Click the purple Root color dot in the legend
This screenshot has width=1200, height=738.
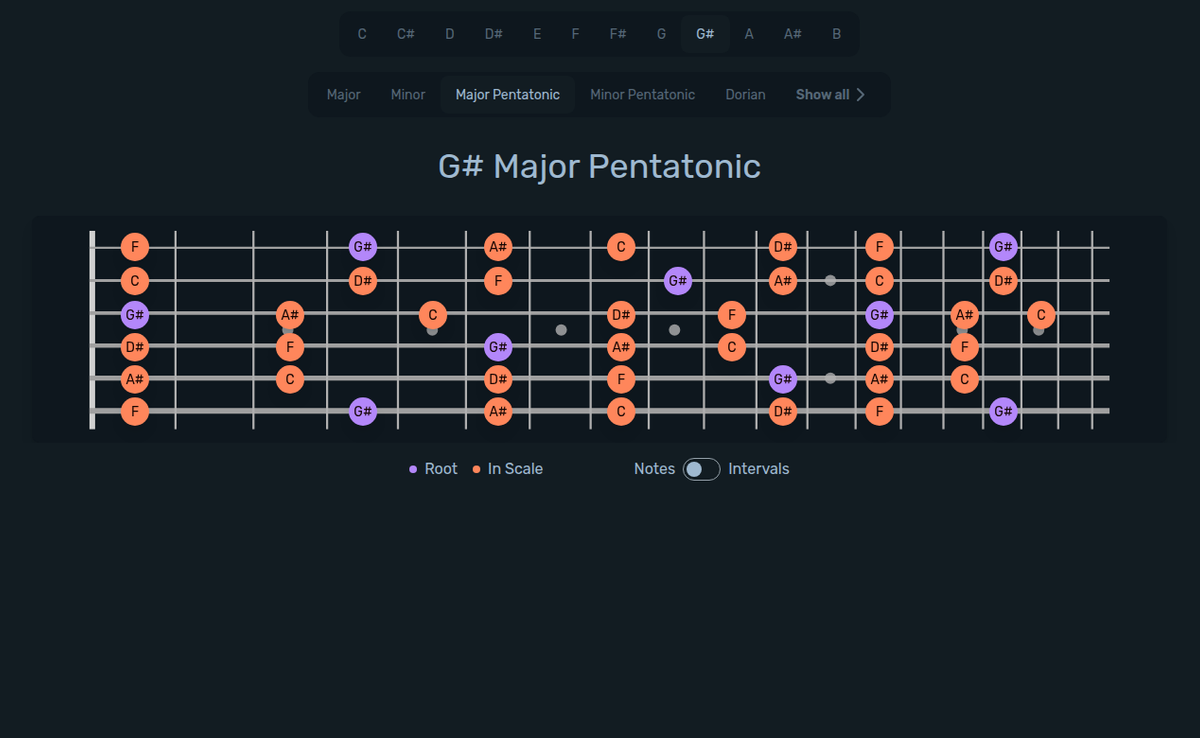pyautogui.click(x=413, y=468)
